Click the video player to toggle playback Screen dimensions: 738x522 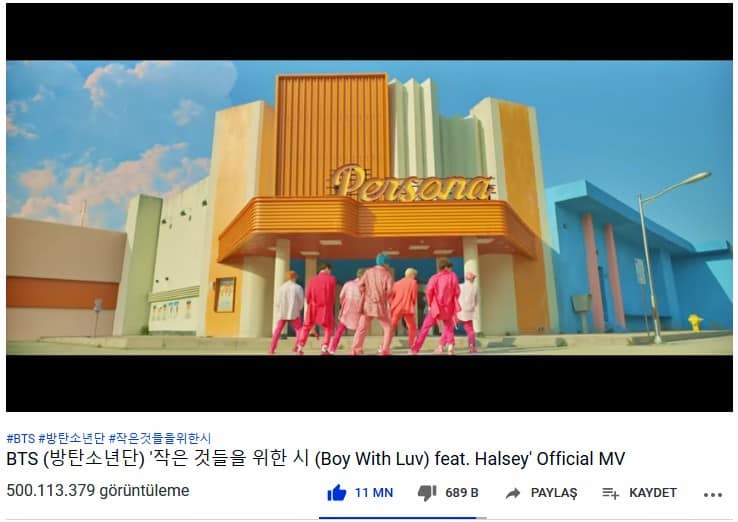coord(369,208)
